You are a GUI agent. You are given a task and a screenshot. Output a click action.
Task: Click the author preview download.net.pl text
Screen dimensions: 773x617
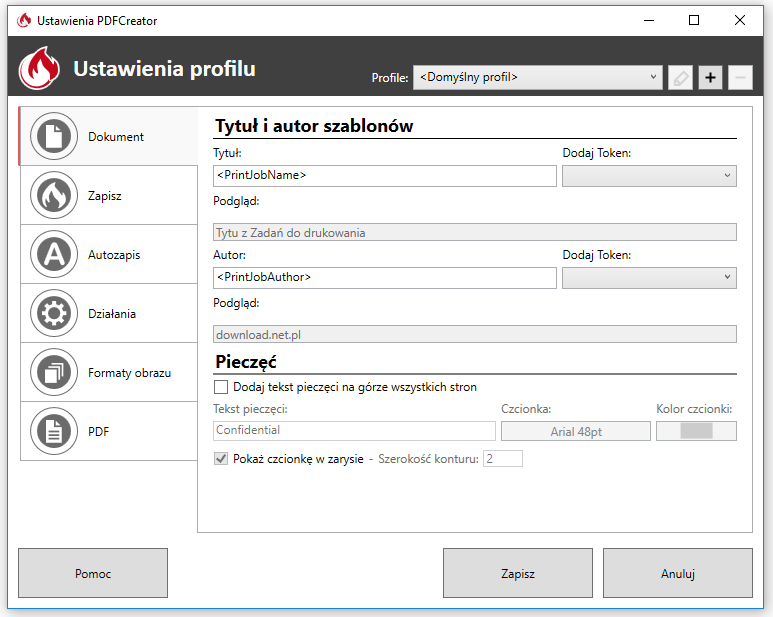pyautogui.click(x=258, y=335)
